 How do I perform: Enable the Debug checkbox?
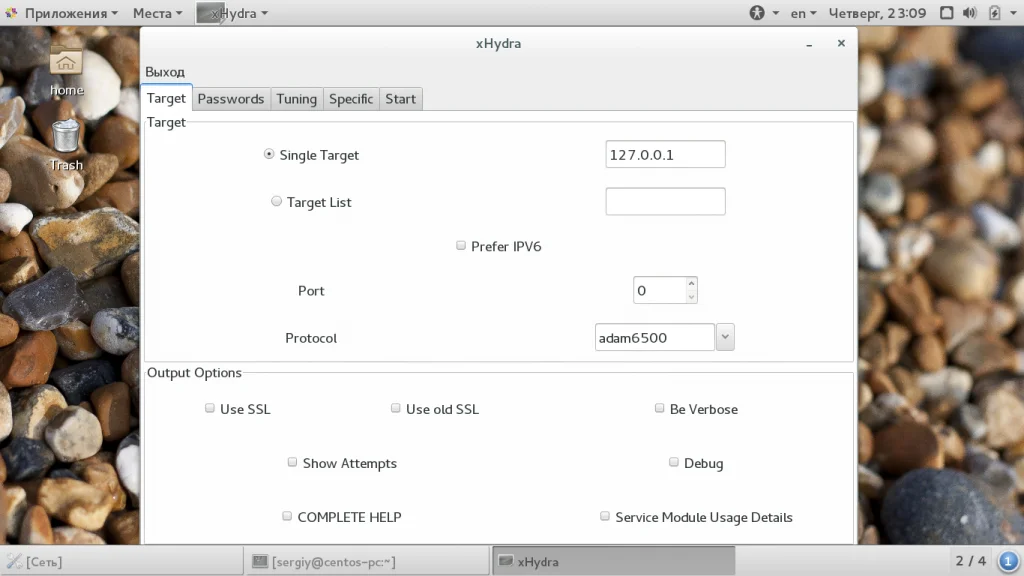pyautogui.click(x=673, y=462)
